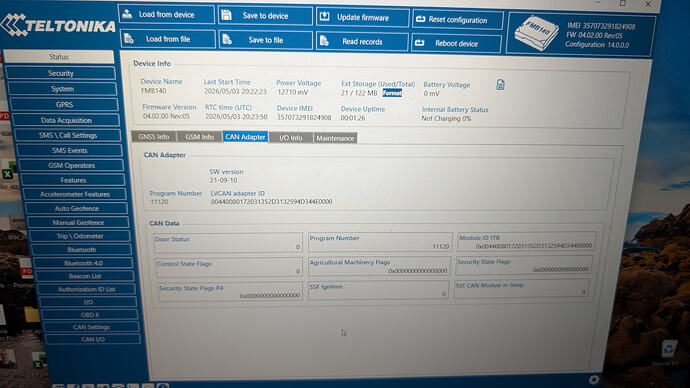Click the Program Number CAN data field

380,242
